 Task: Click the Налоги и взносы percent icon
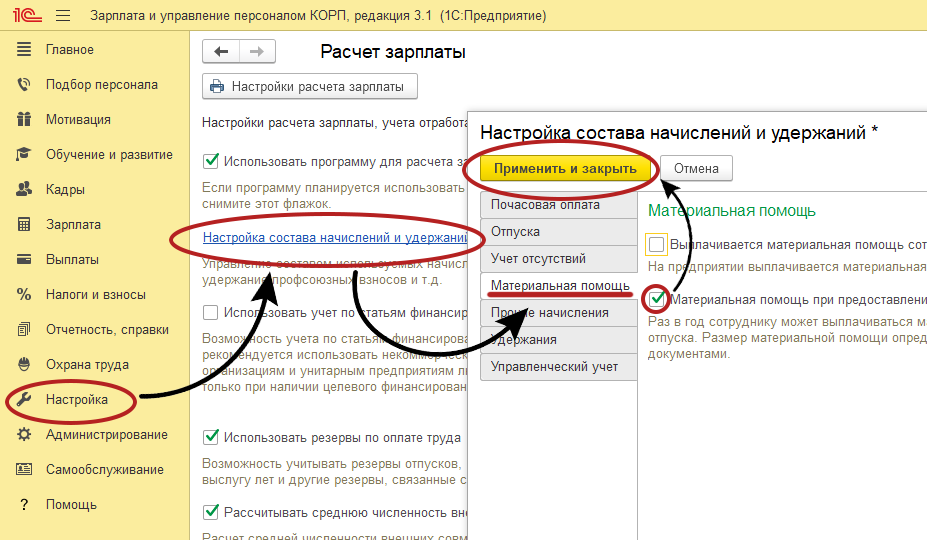(25, 295)
